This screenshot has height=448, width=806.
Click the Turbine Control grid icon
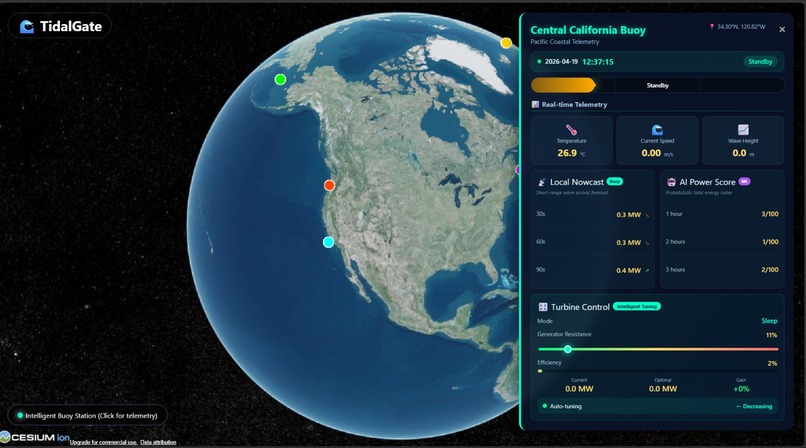click(543, 307)
